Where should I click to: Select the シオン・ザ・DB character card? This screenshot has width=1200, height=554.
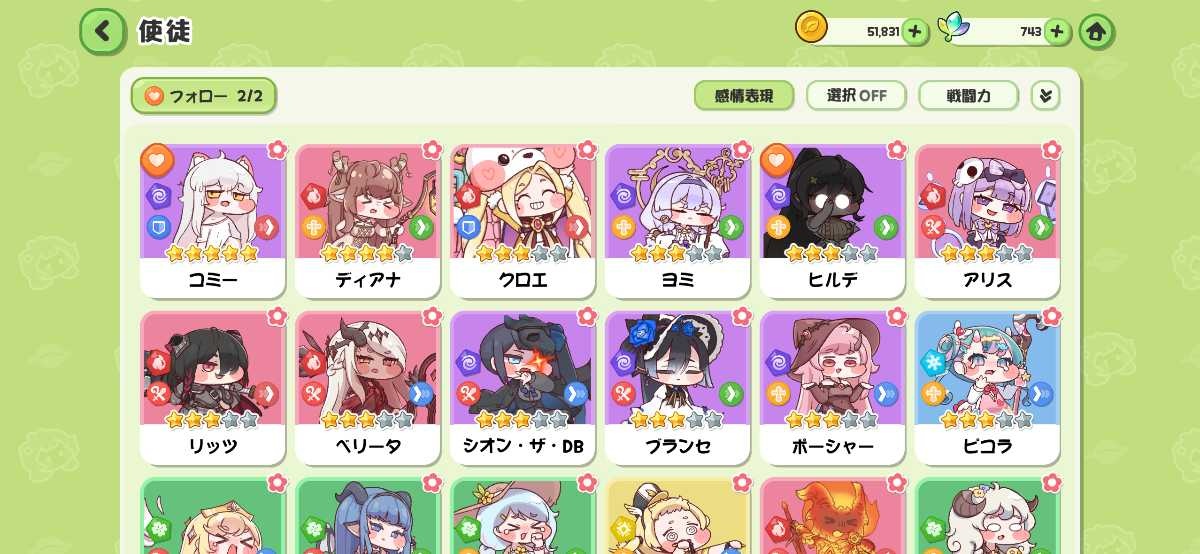[523, 388]
